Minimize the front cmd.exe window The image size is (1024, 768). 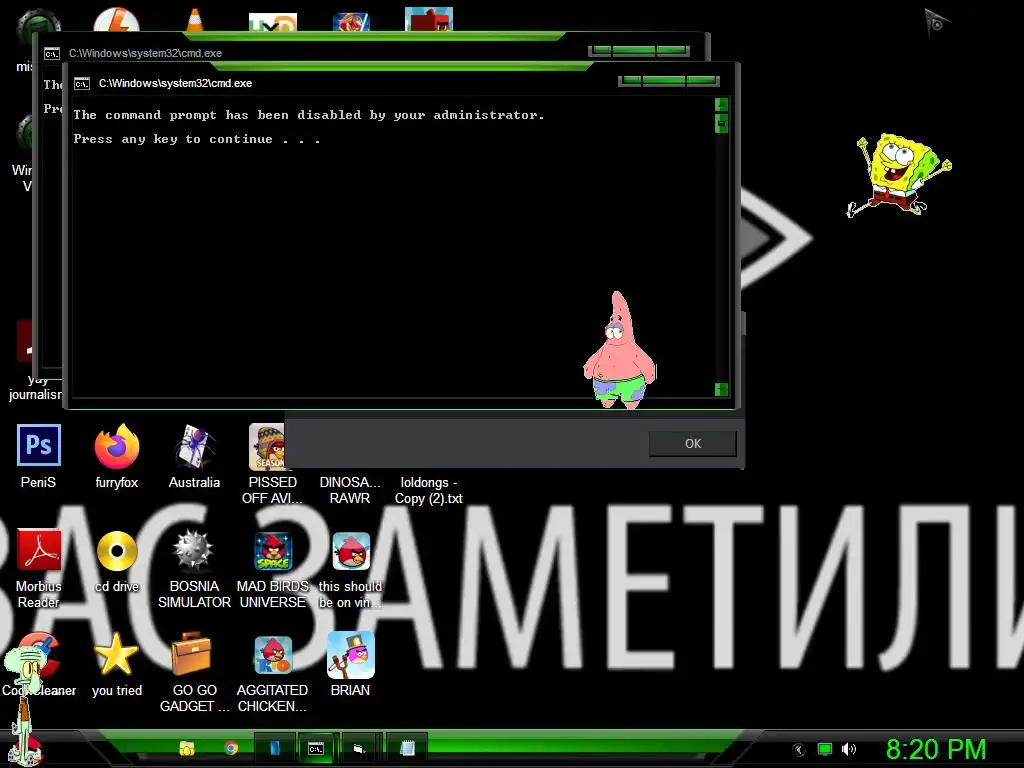point(632,80)
